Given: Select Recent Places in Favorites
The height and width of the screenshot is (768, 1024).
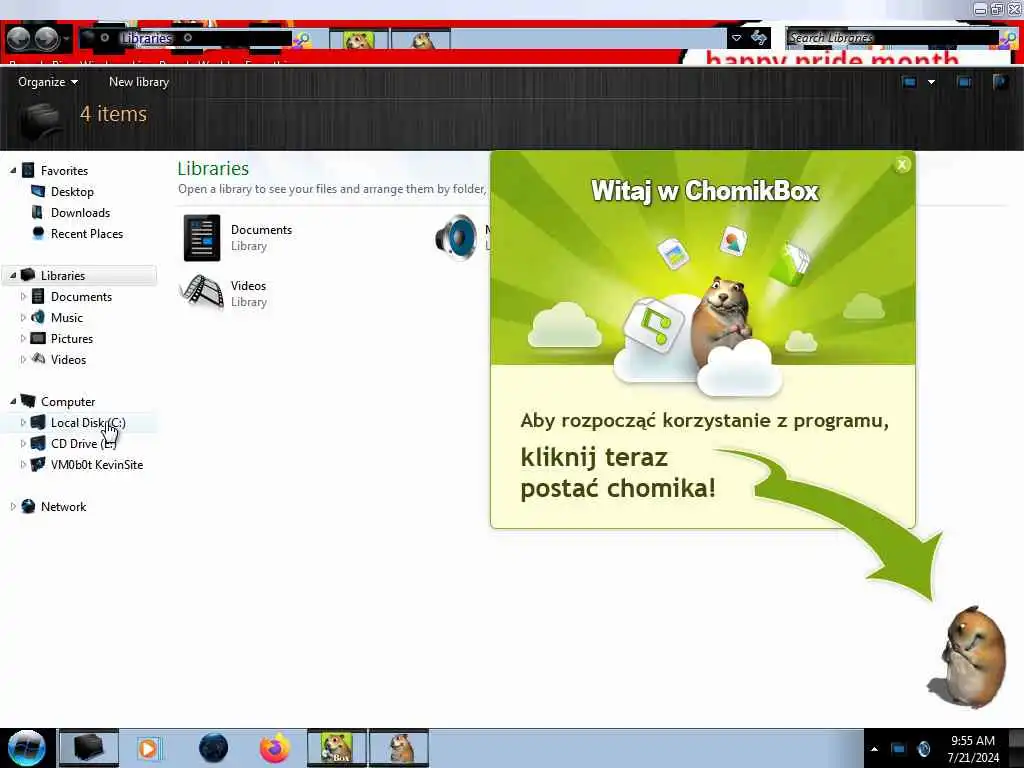Looking at the screenshot, I should tap(87, 234).
